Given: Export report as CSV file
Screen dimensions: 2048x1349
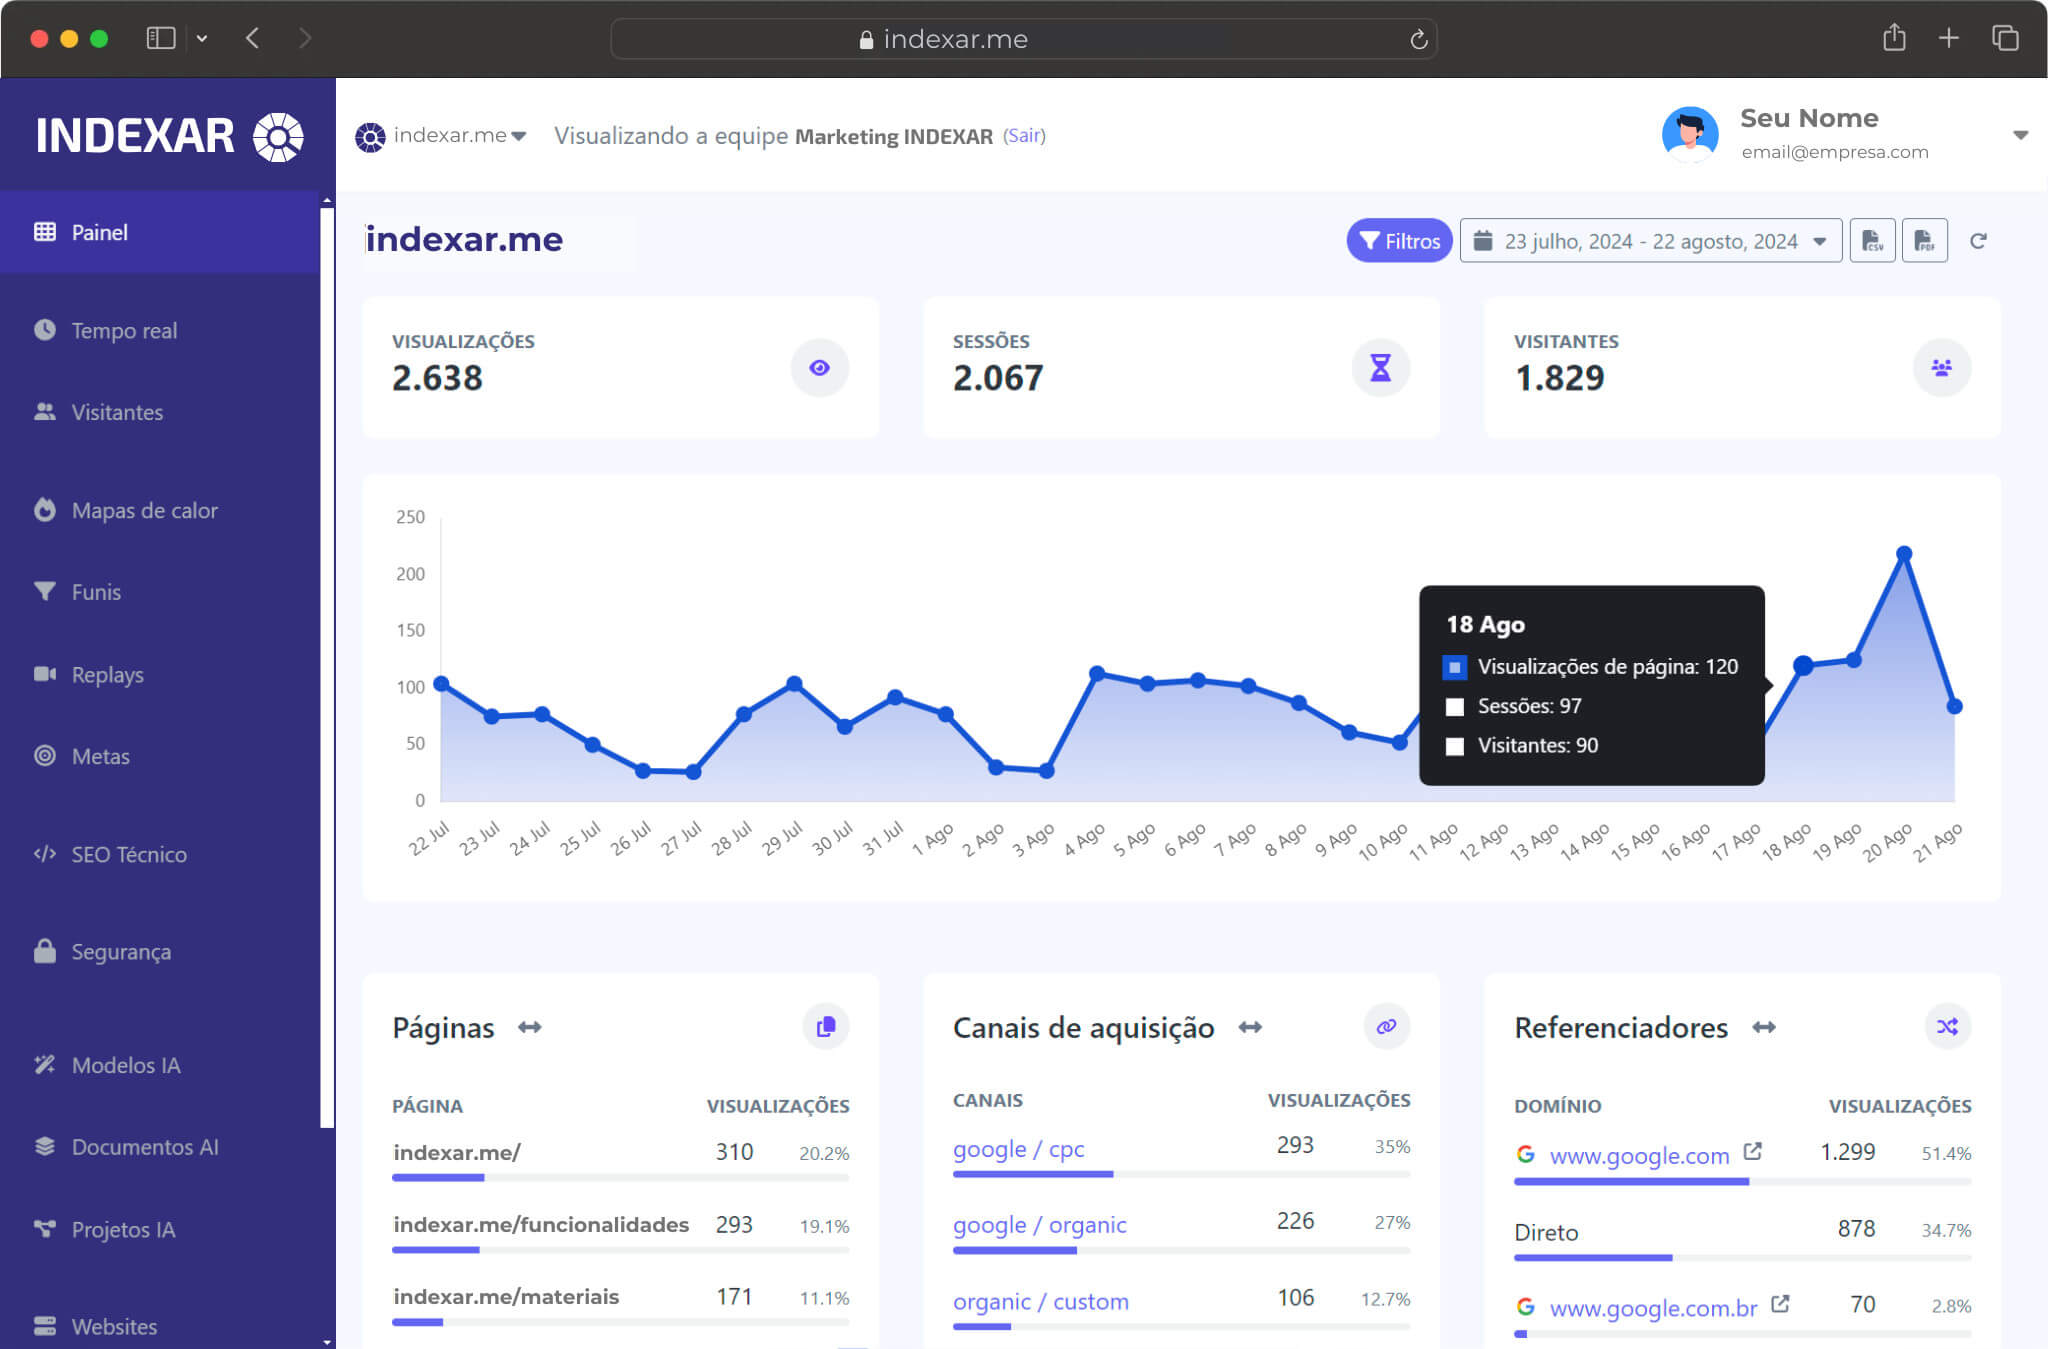Looking at the screenshot, I should pos(1872,241).
